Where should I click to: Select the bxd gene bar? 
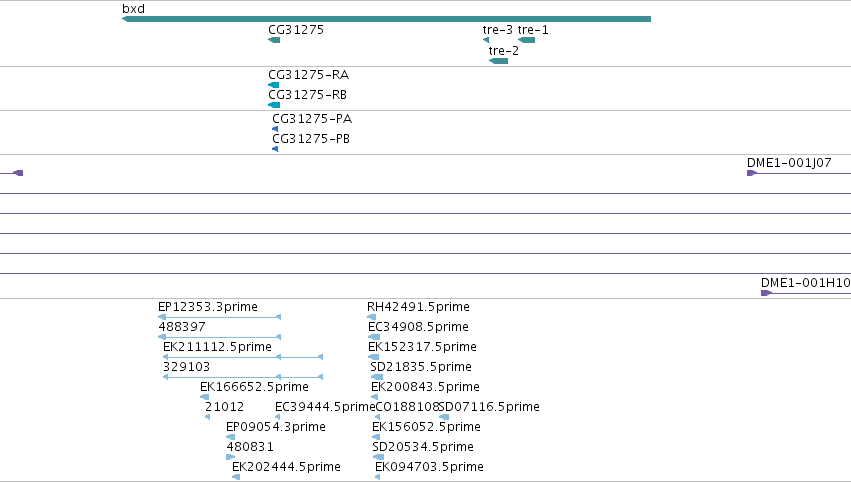point(386,19)
